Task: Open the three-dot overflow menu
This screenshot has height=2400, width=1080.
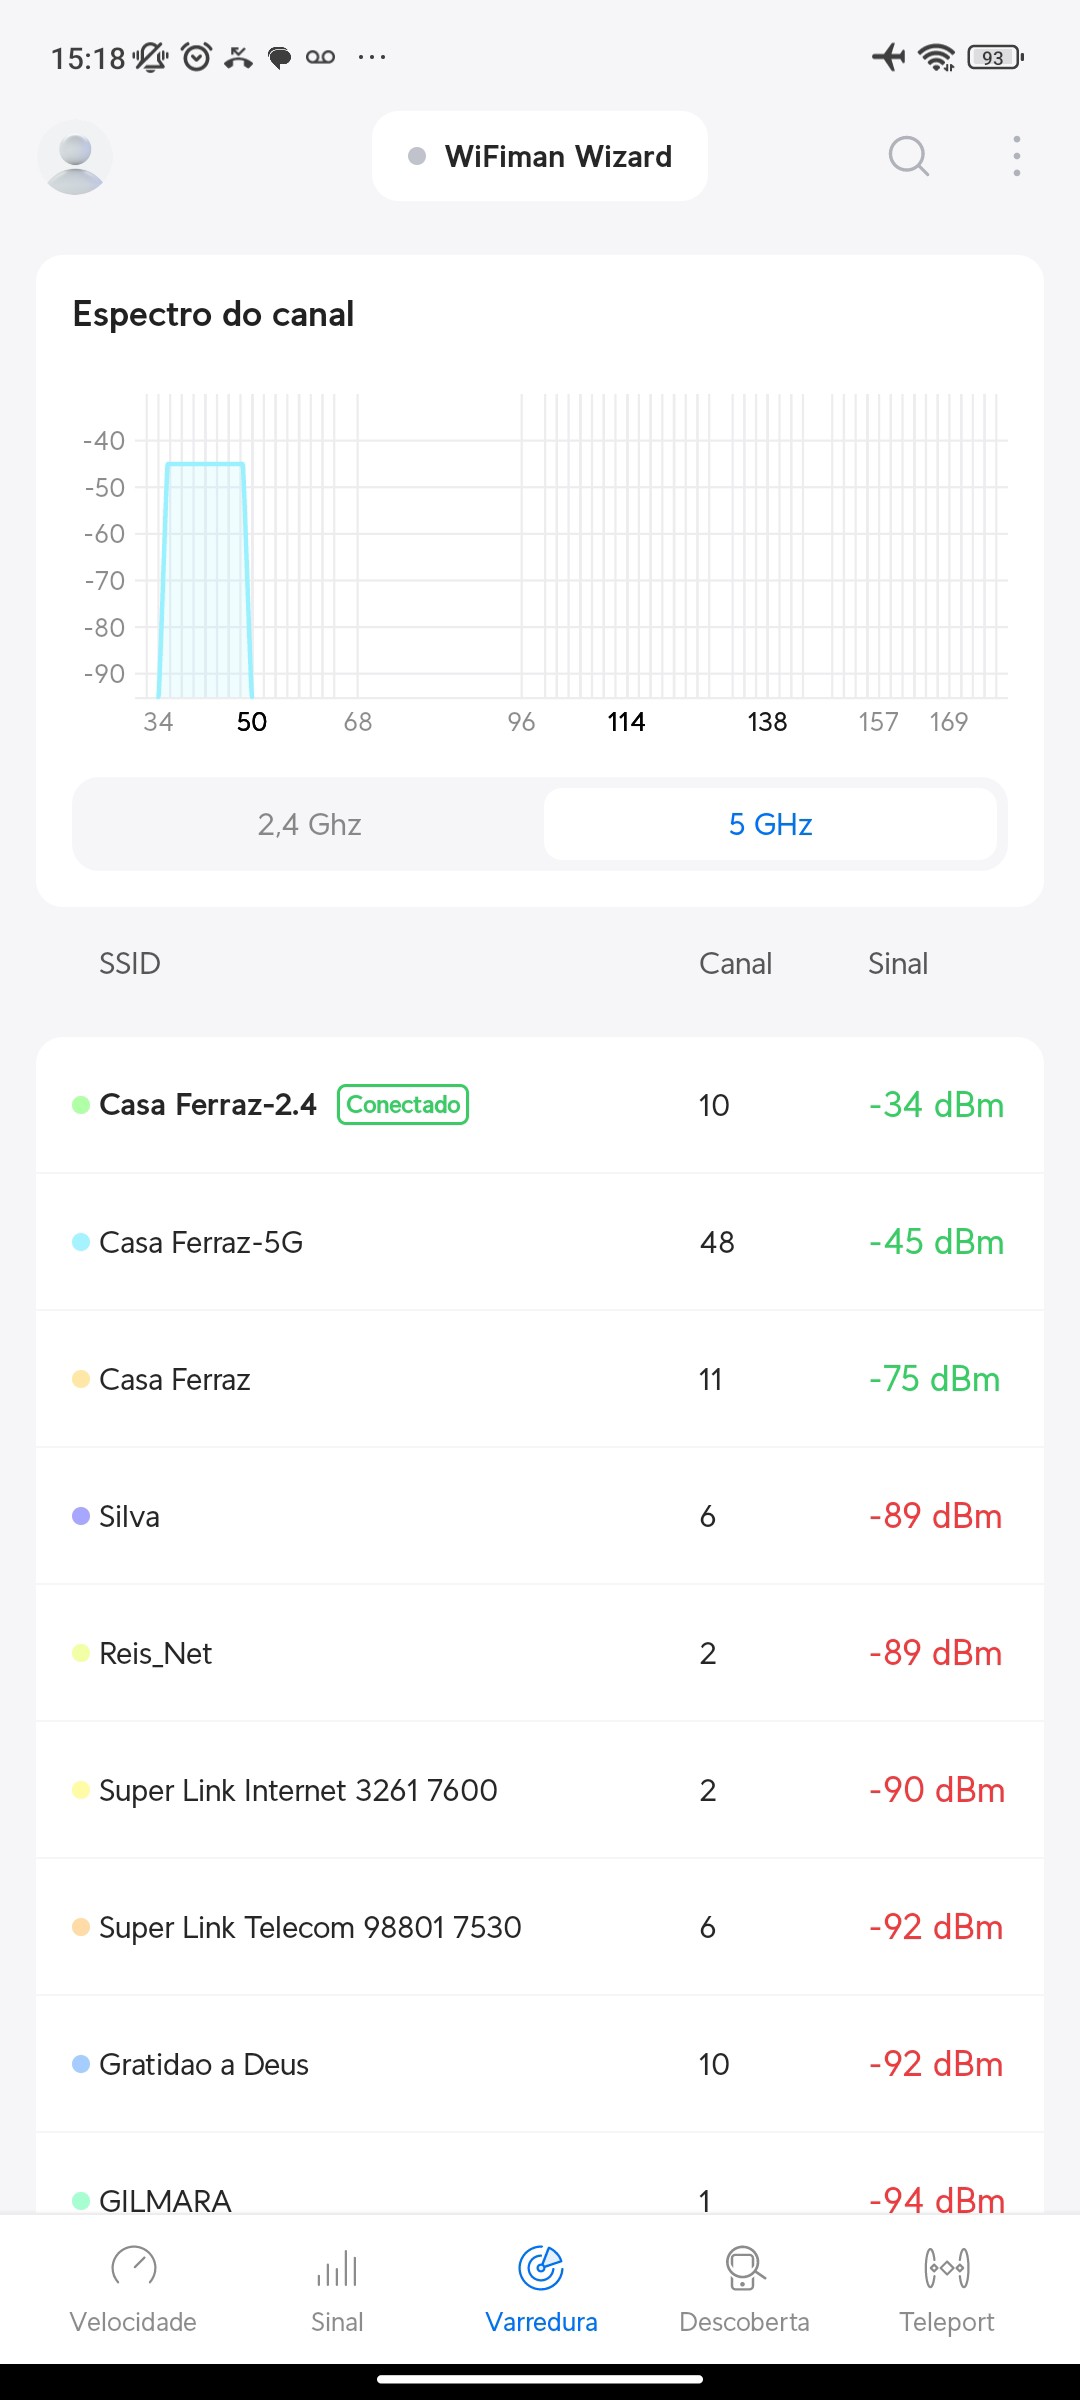Action: pos(1016,157)
